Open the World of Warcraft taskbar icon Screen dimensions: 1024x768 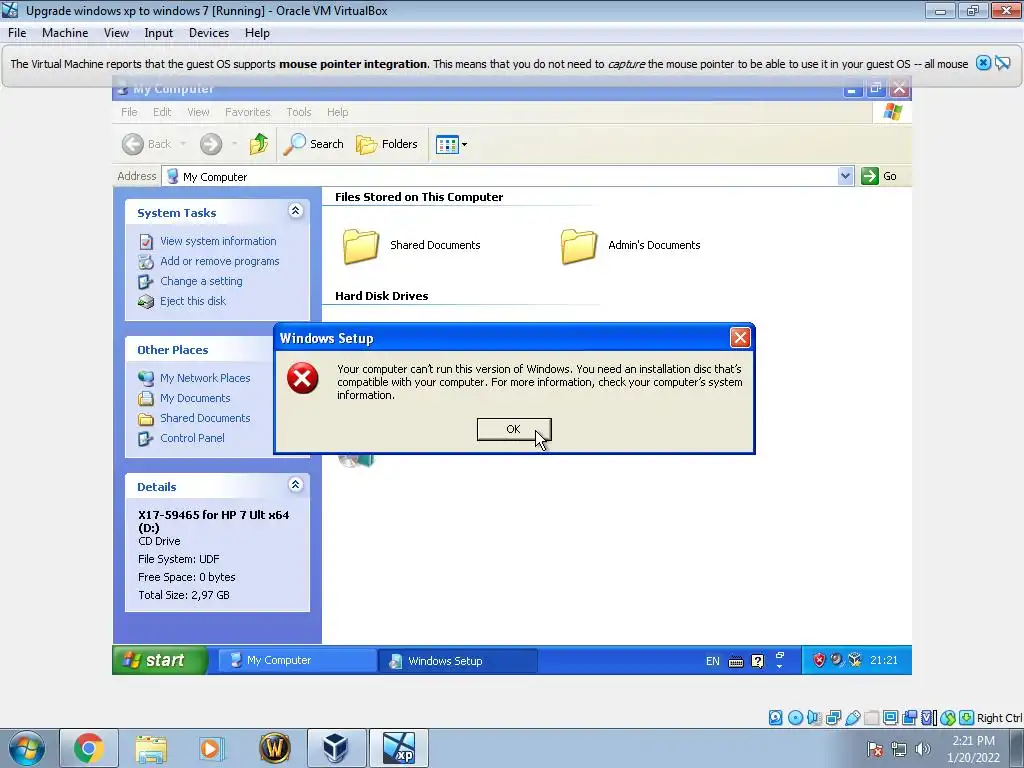(x=275, y=748)
